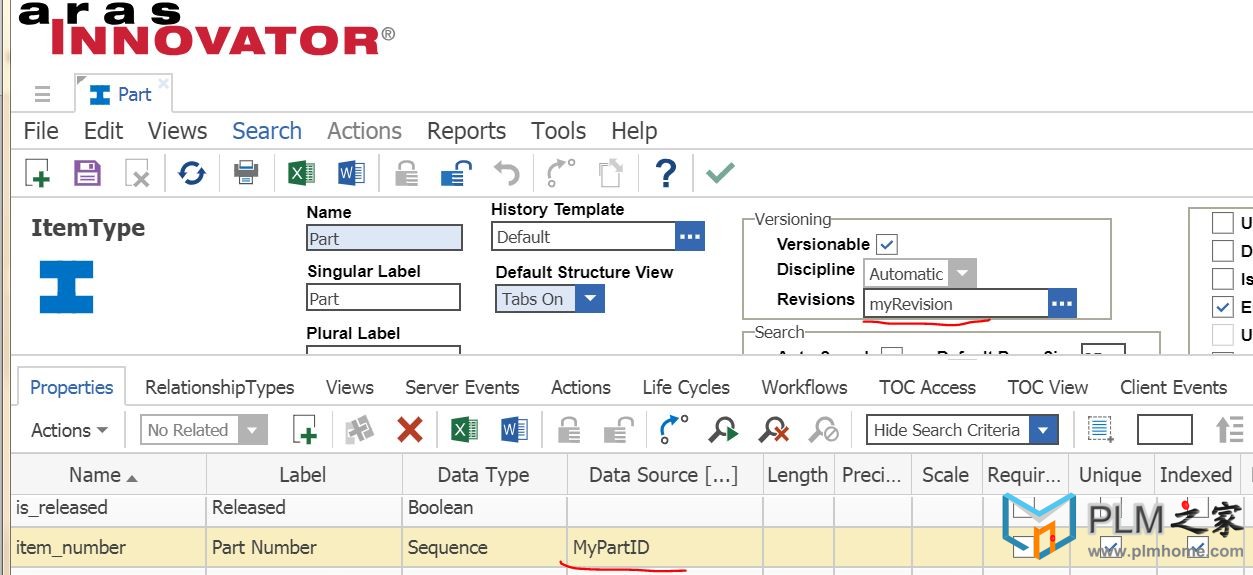Toggle the Versionable checkbox

coord(887,244)
